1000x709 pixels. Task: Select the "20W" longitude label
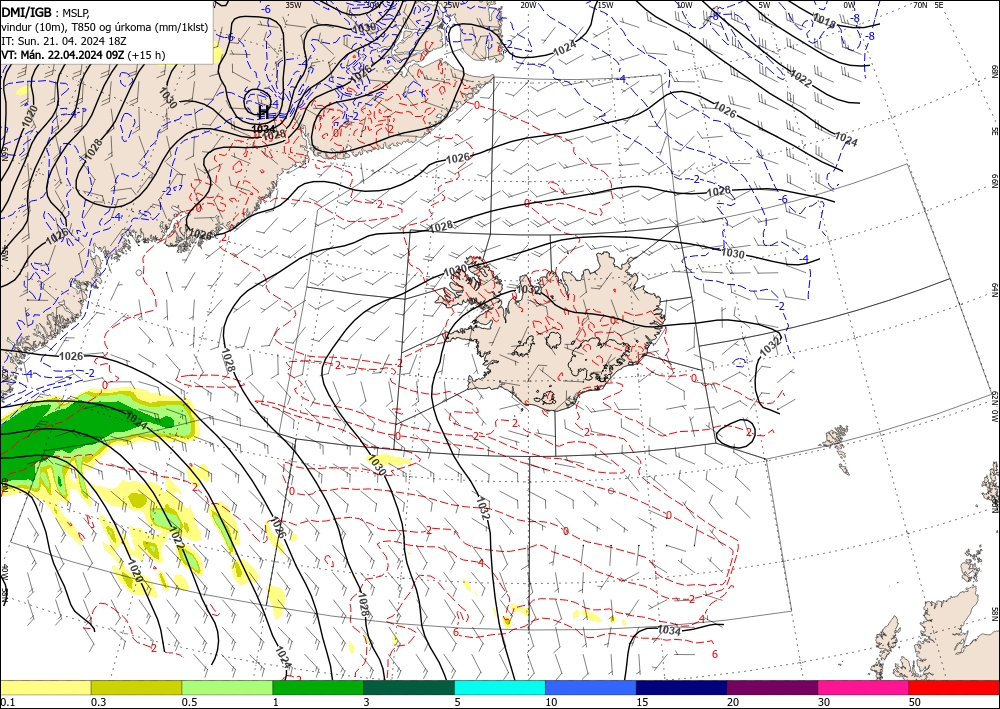528,5
